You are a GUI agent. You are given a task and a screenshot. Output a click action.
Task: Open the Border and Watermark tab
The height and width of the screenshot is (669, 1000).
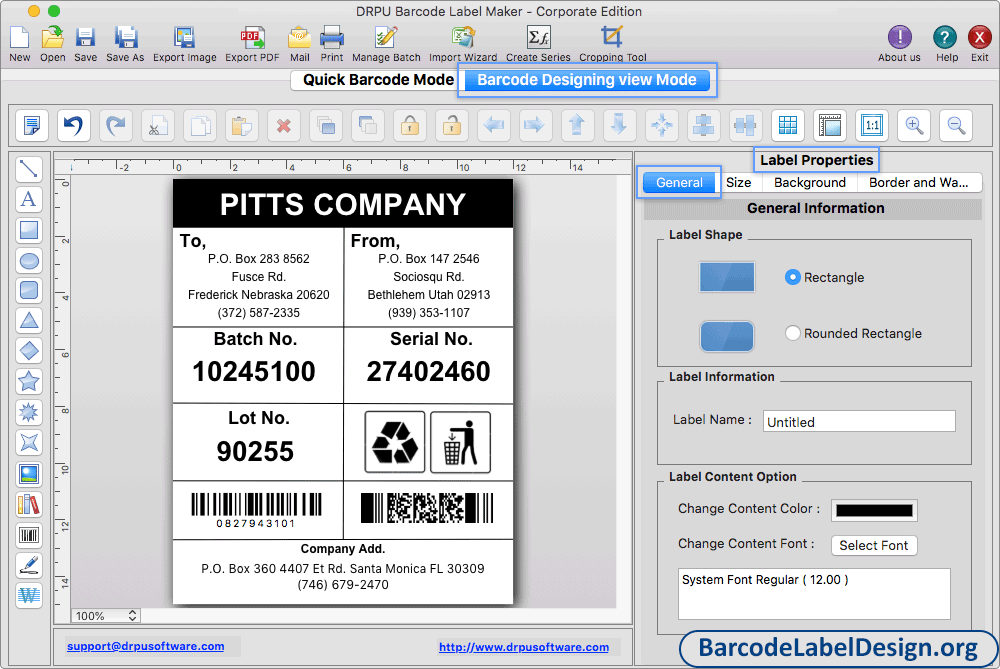[918, 182]
